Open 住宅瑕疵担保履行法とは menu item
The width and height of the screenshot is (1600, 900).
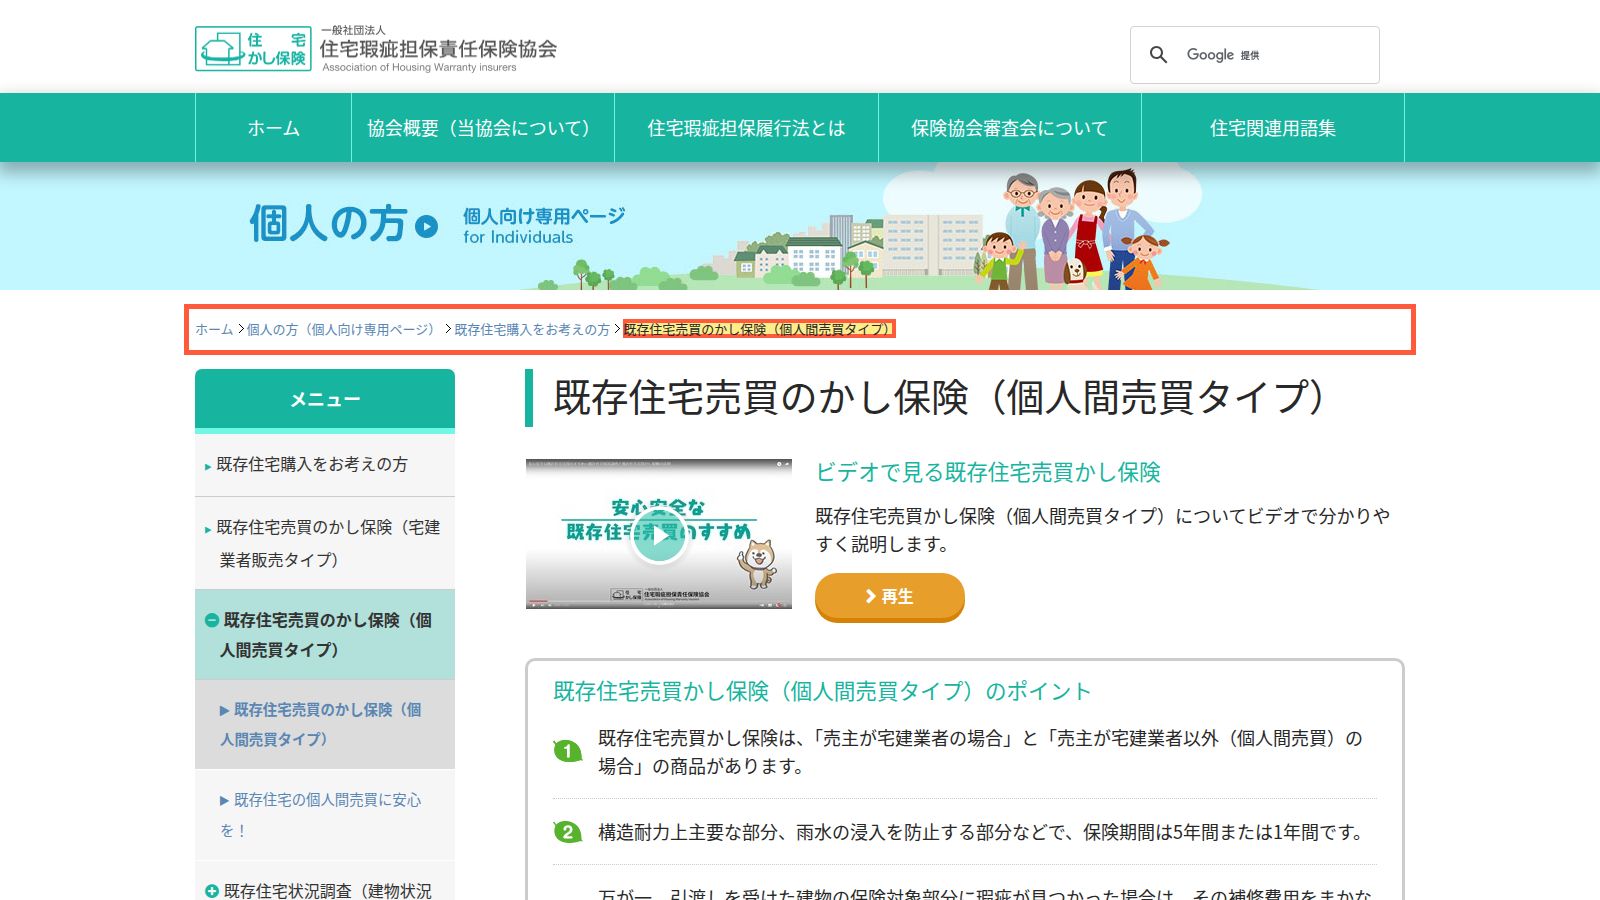[x=746, y=128]
